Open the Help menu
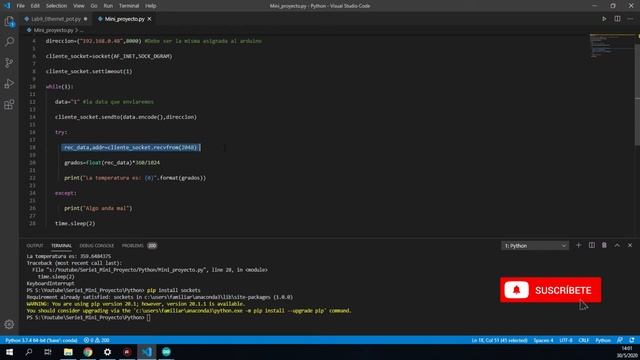The height and width of the screenshot is (360, 640). [x=151, y=6]
